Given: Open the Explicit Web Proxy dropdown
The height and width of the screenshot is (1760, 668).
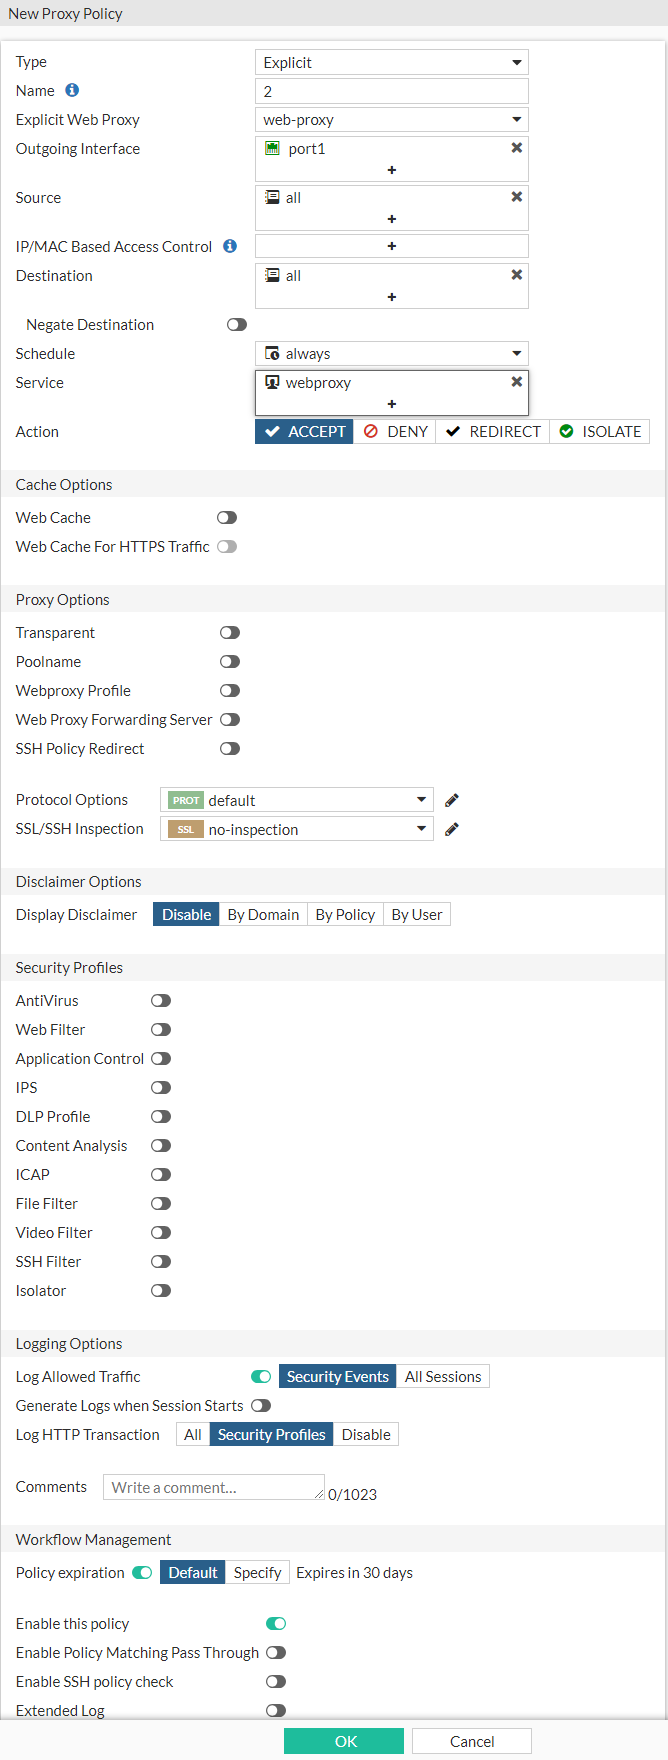Looking at the screenshot, I should click(x=391, y=119).
